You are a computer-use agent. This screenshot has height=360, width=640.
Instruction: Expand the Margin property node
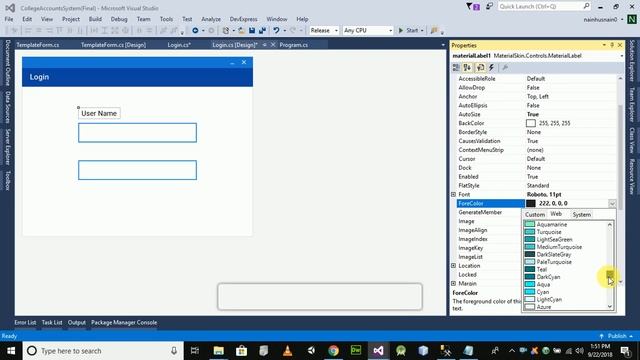(453, 283)
